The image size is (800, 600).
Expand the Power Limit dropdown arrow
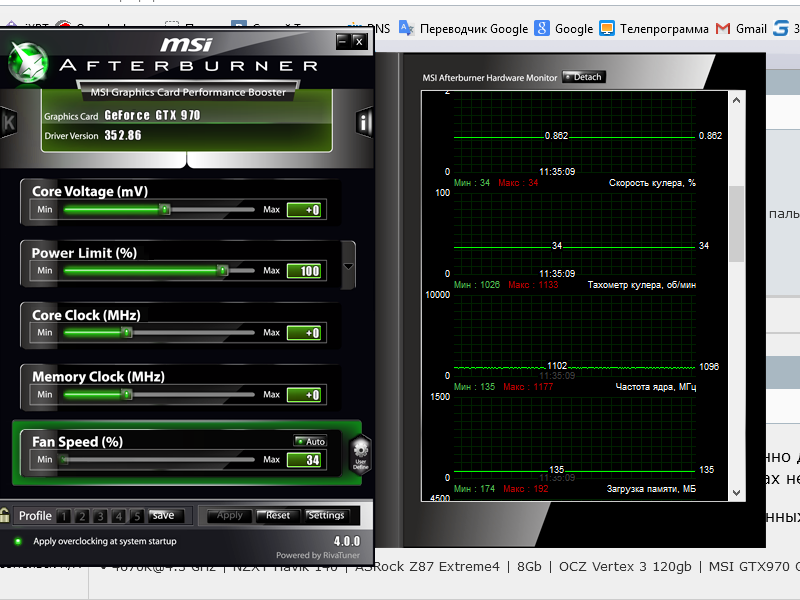coord(348,266)
